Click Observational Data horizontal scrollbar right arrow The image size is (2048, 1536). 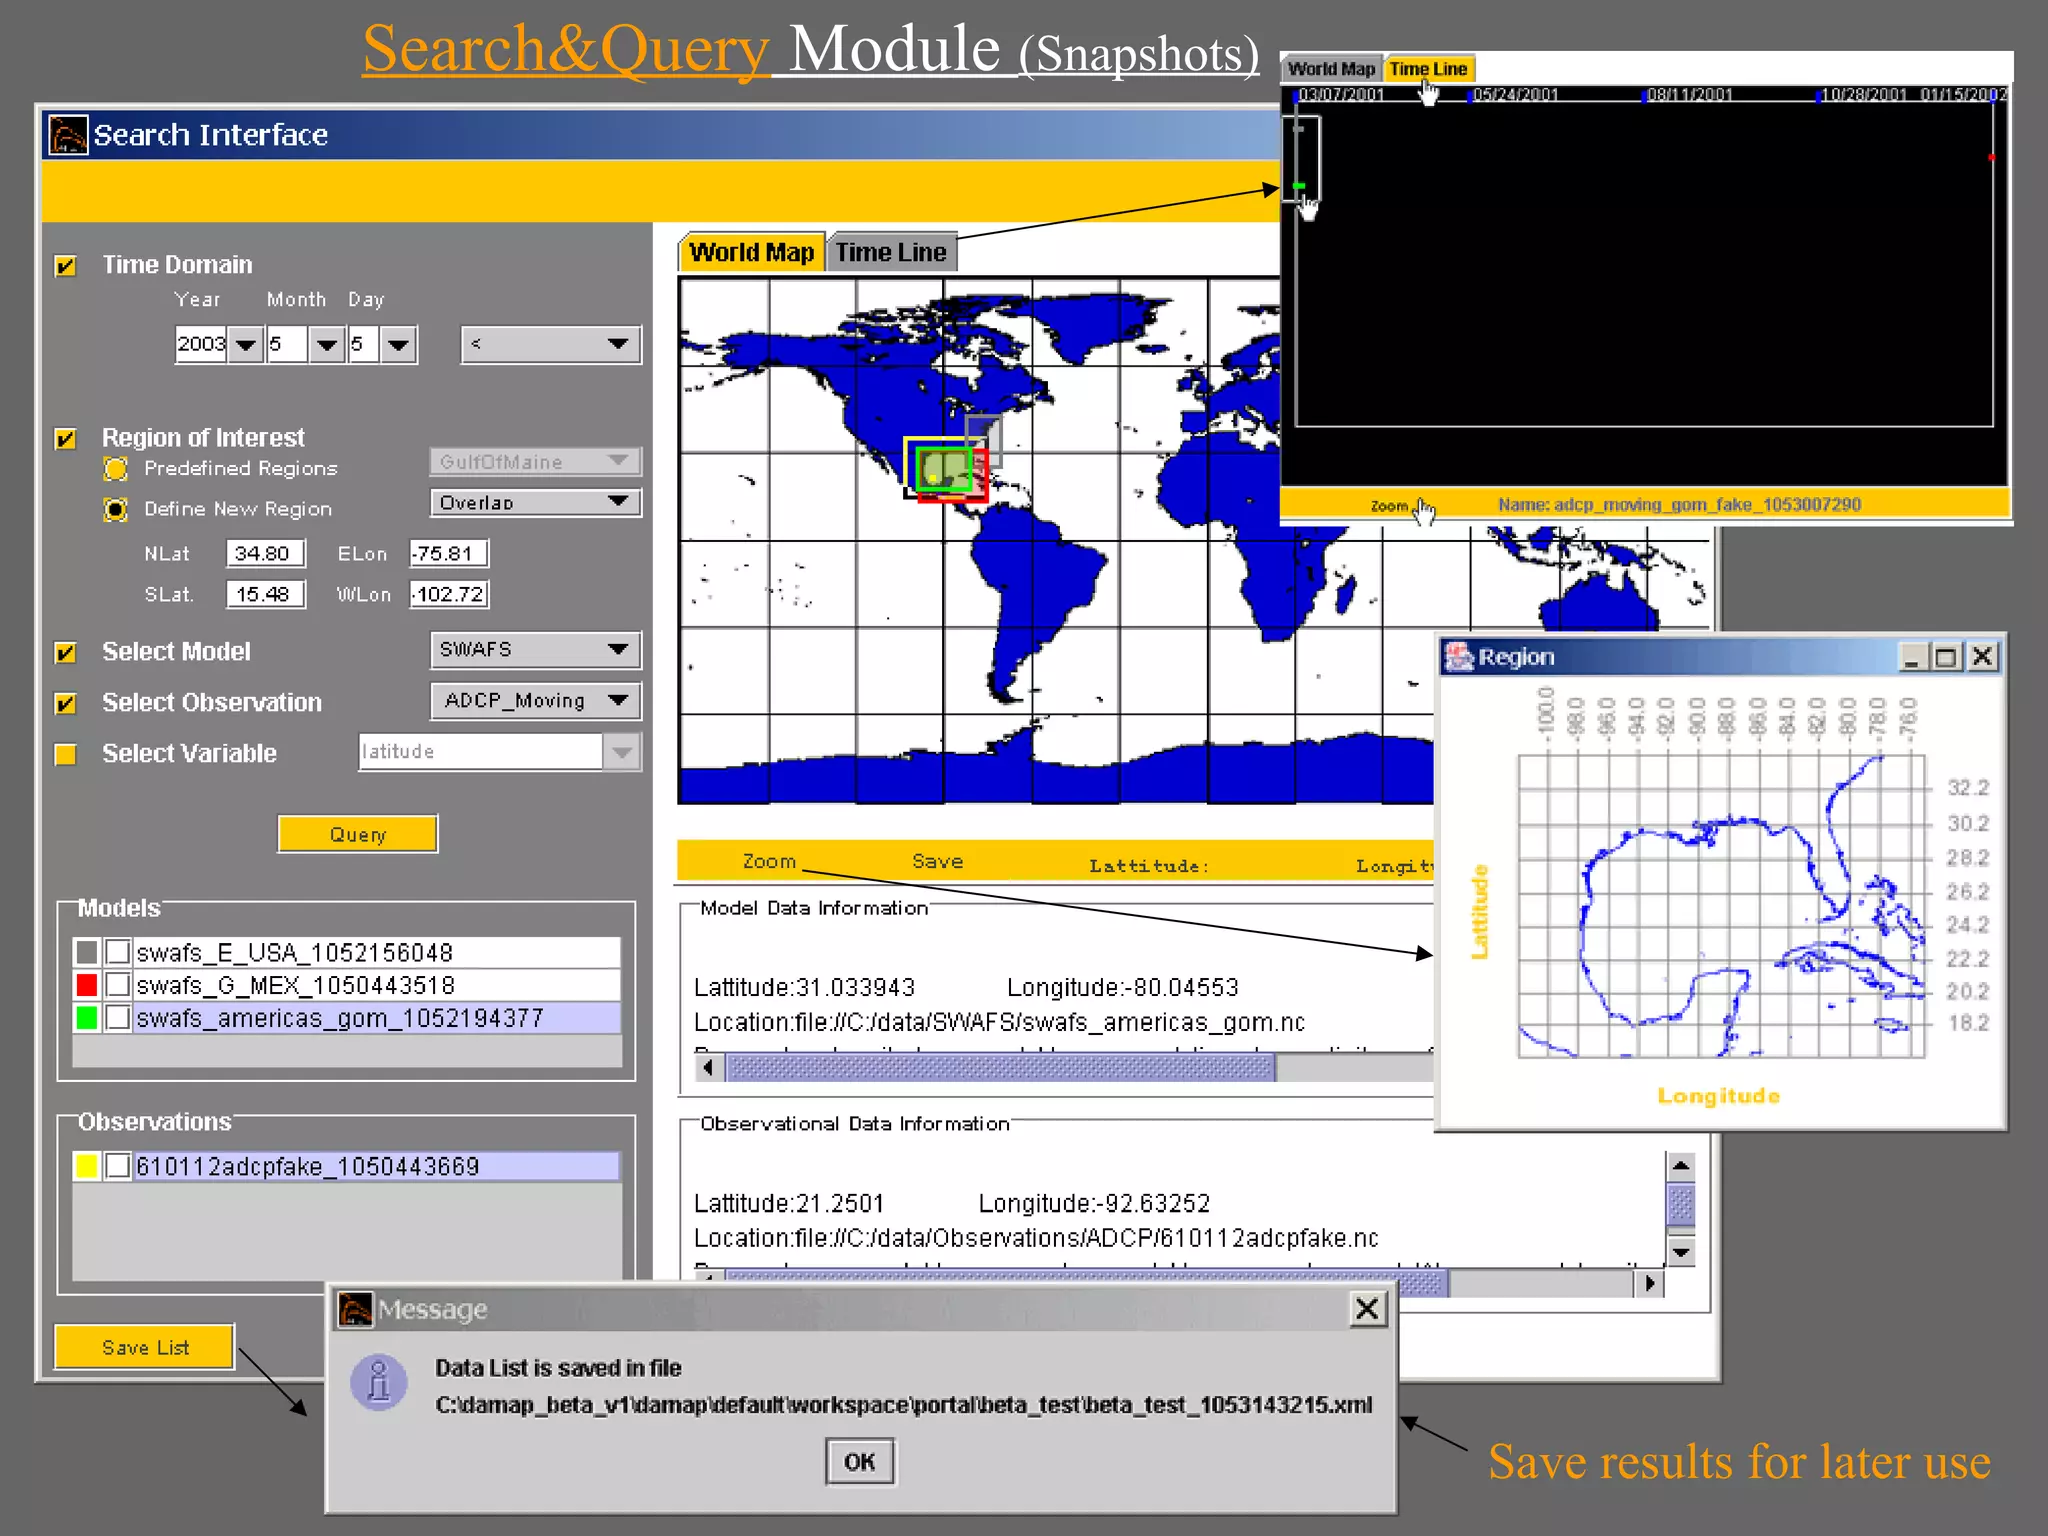1650,1283
